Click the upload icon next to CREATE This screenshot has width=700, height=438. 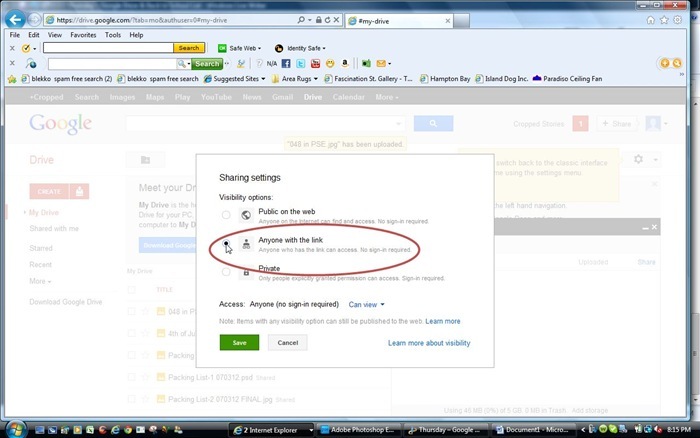pos(79,192)
